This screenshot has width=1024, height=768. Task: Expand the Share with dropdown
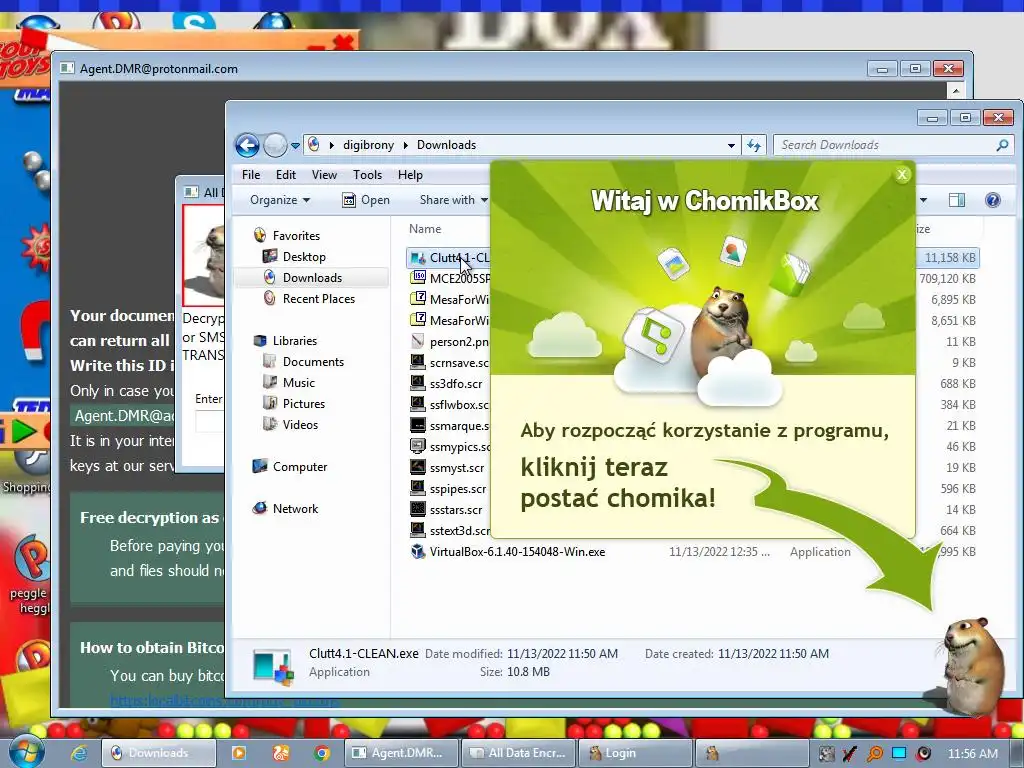453,200
